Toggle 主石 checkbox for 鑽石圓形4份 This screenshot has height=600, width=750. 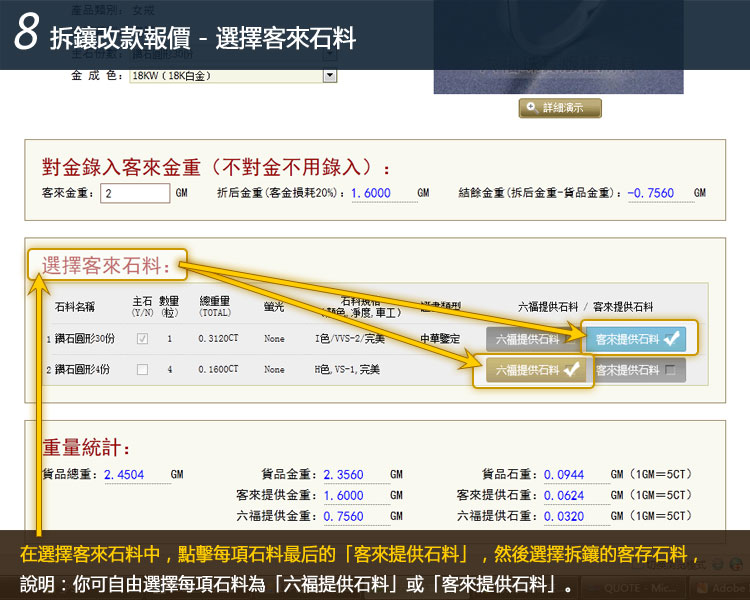142,369
